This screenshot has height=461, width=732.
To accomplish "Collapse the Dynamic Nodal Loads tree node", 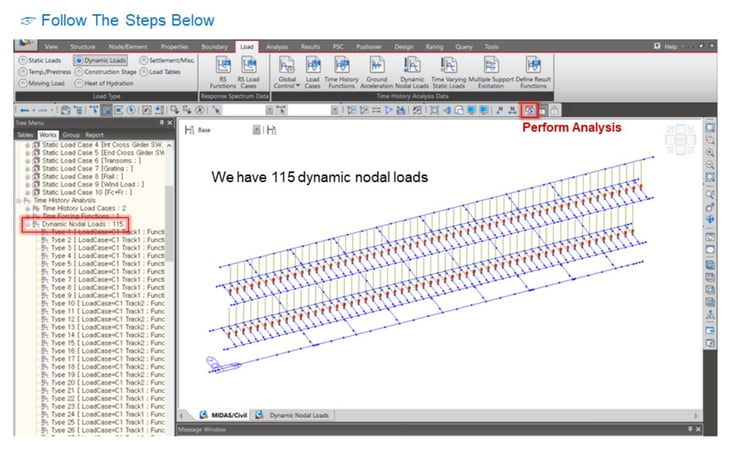I will tap(26, 224).
